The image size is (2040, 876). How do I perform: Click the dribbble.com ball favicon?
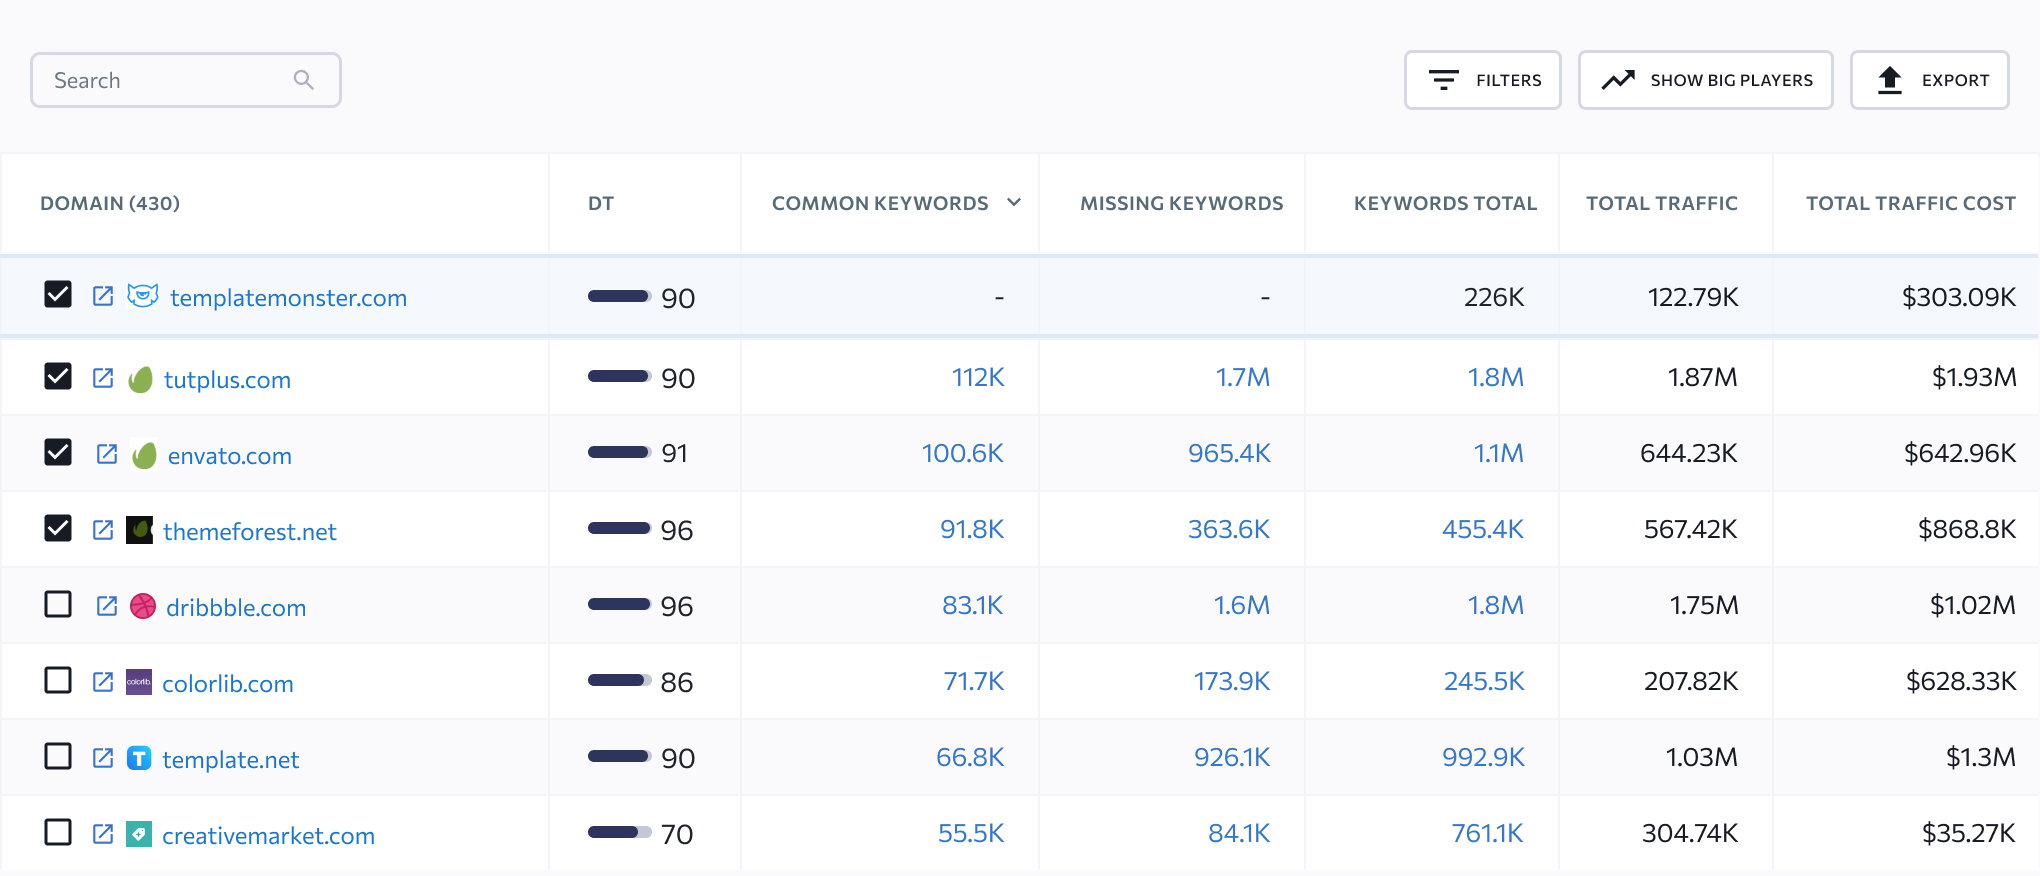tap(143, 606)
